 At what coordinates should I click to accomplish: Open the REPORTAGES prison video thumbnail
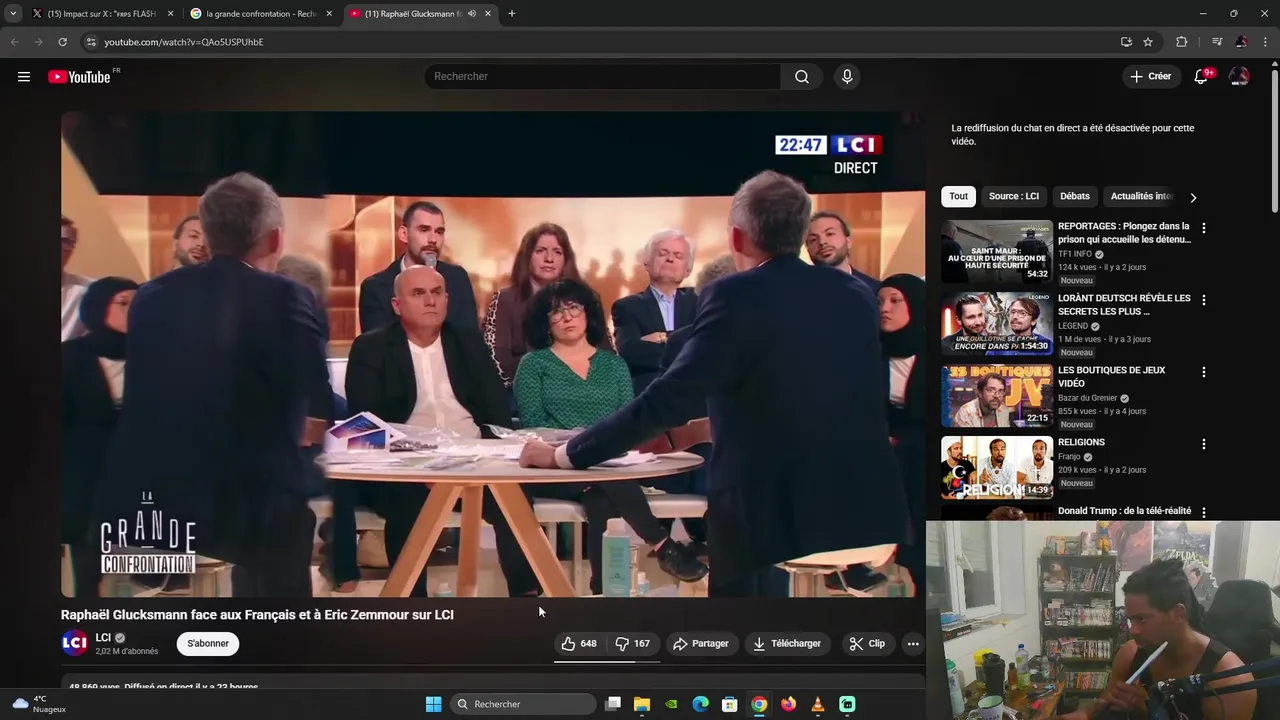tap(997, 251)
